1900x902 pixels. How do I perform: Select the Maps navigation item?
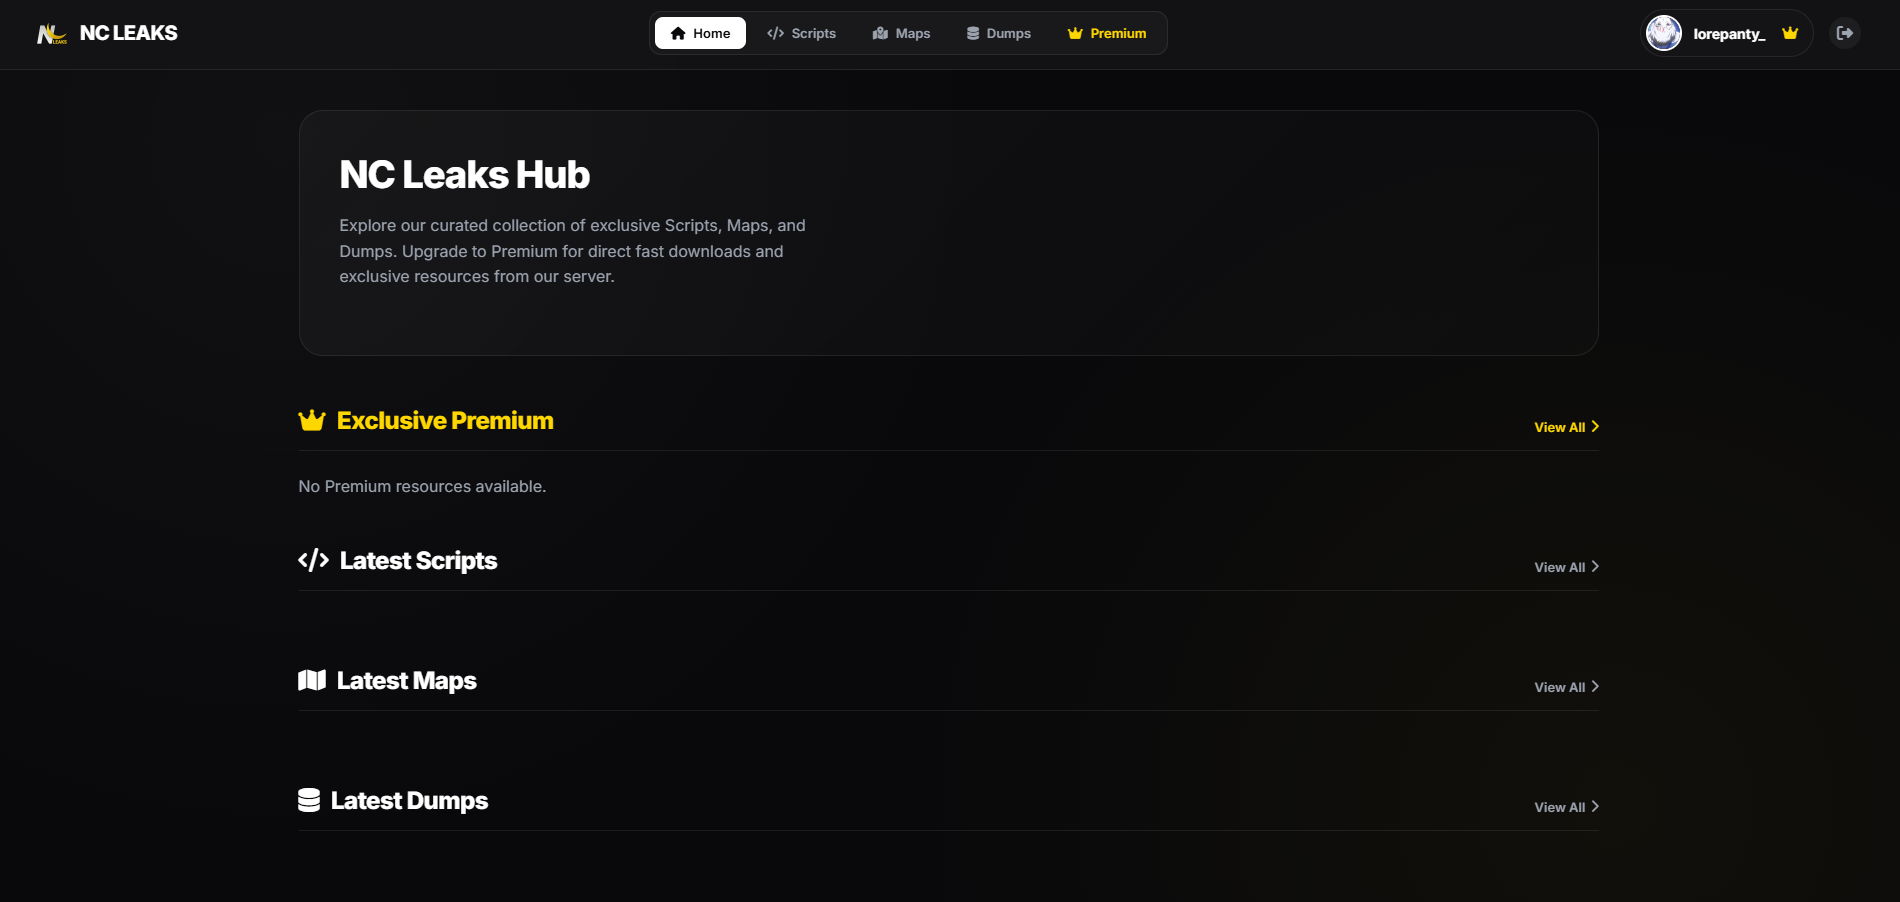click(912, 33)
